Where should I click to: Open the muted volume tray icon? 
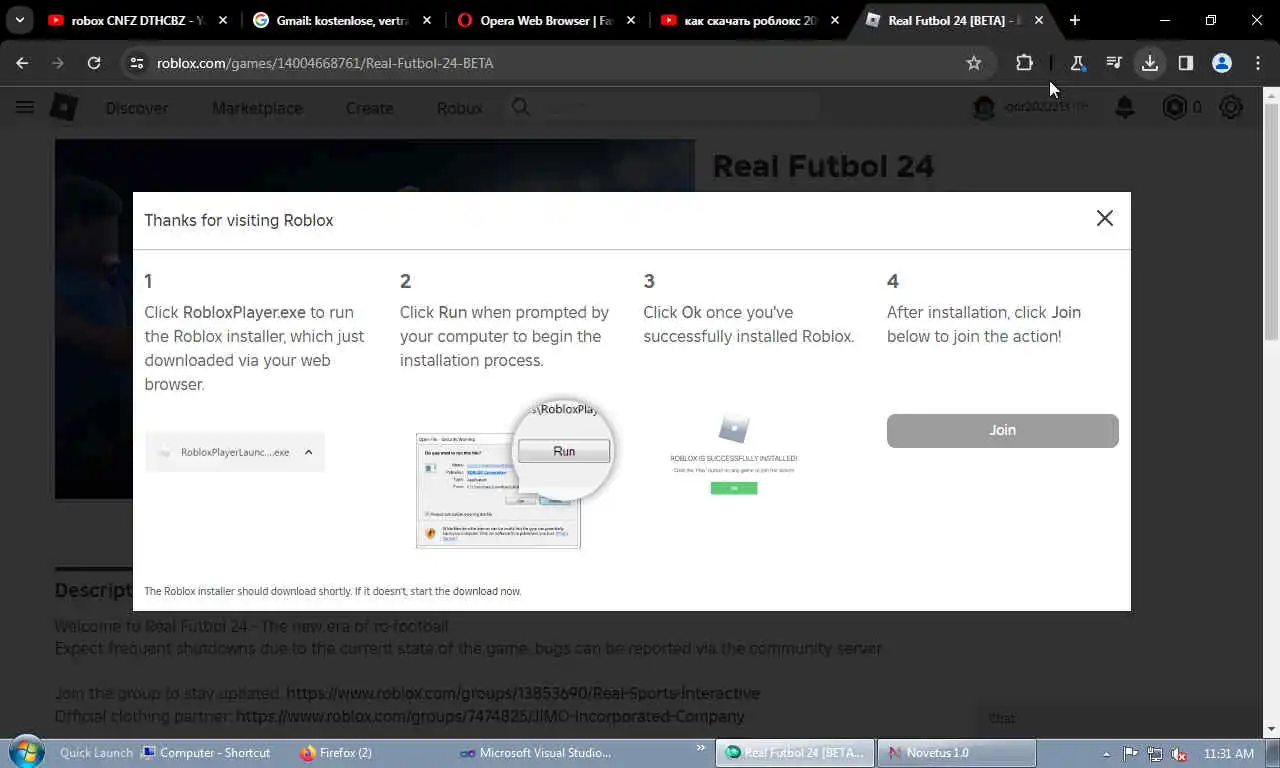click(1180, 754)
